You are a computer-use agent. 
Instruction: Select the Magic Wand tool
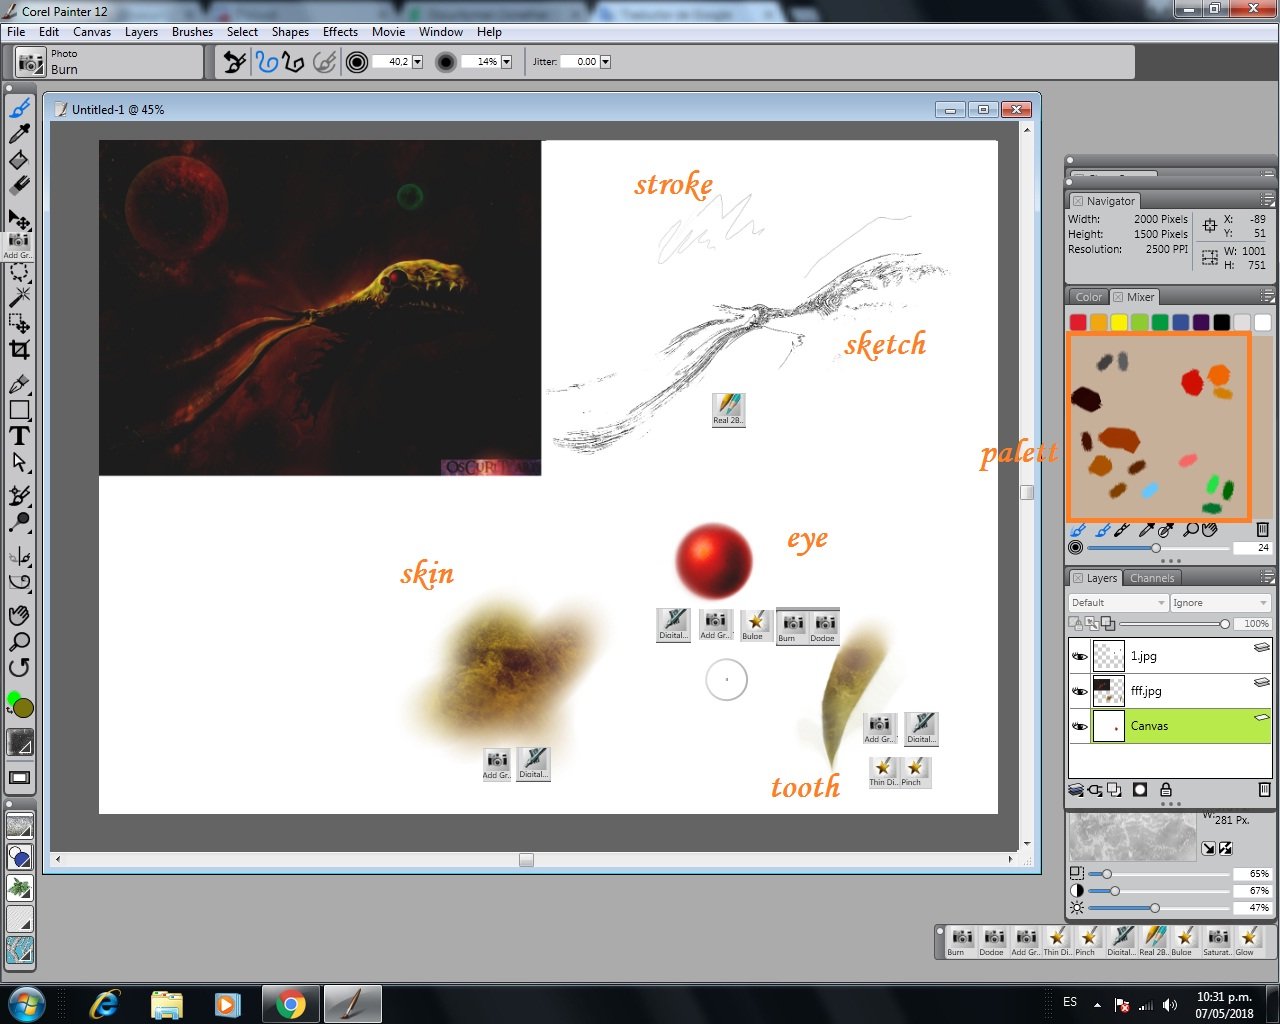[x=19, y=297]
